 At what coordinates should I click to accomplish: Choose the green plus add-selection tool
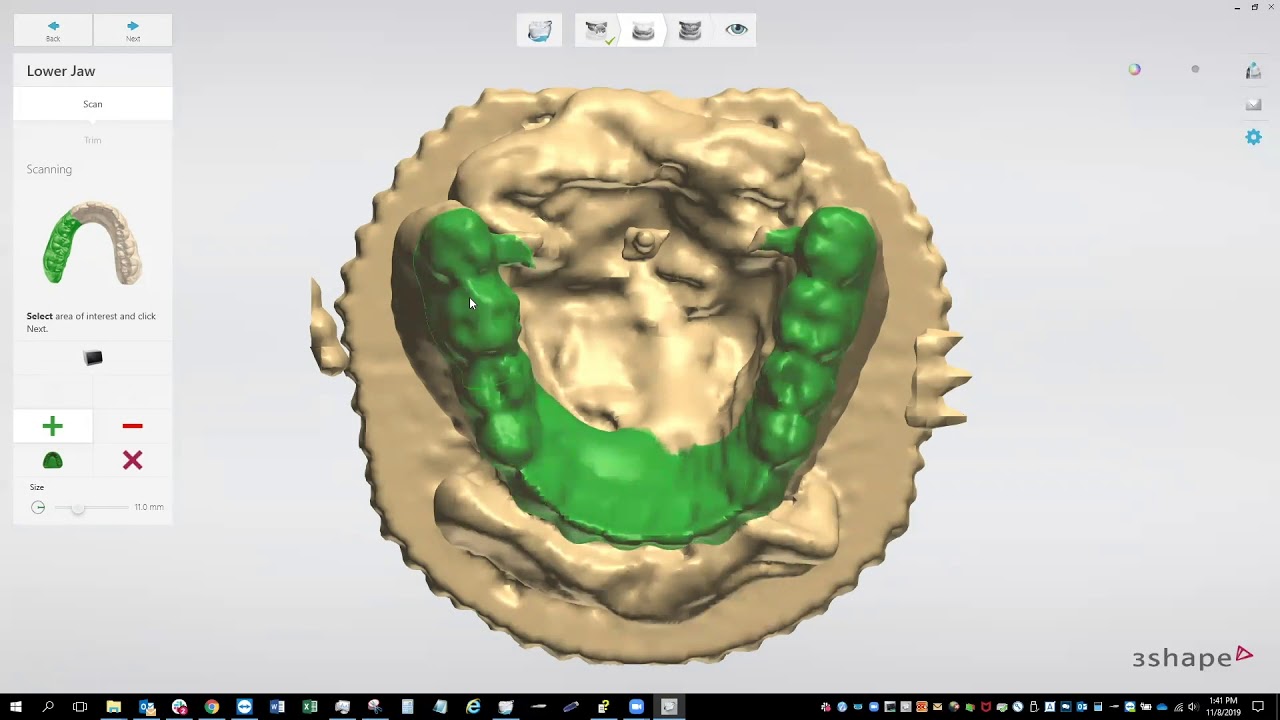53,427
